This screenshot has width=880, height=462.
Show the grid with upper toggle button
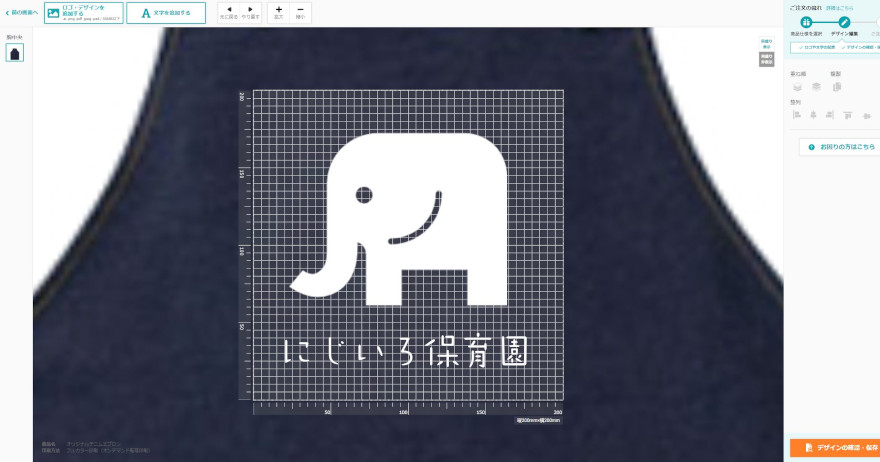[766, 44]
